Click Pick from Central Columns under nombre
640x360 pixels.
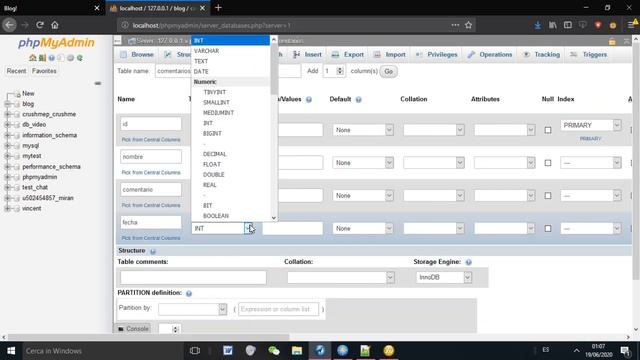tap(151, 173)
